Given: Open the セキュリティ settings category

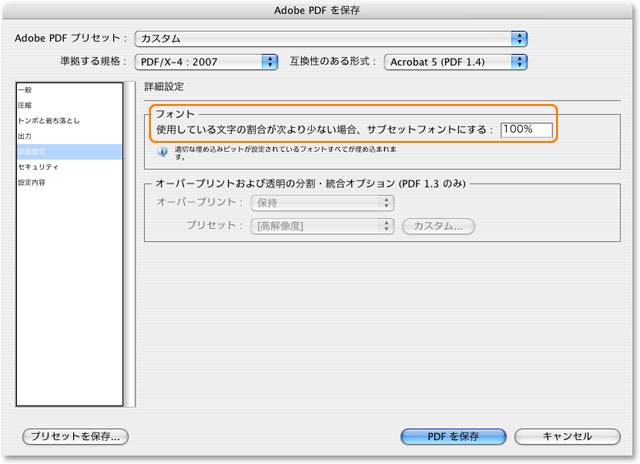Looking at the screenshot, I should (35, 167).
